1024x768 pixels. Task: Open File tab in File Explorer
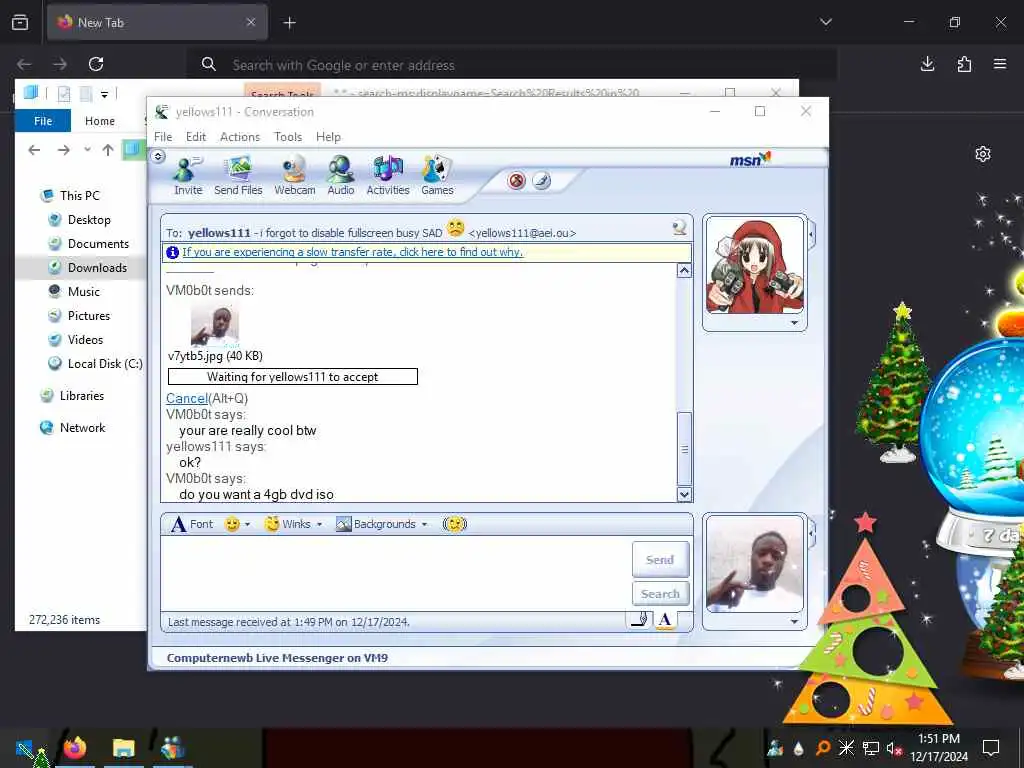pyautogui.click(x=43, y=121)
